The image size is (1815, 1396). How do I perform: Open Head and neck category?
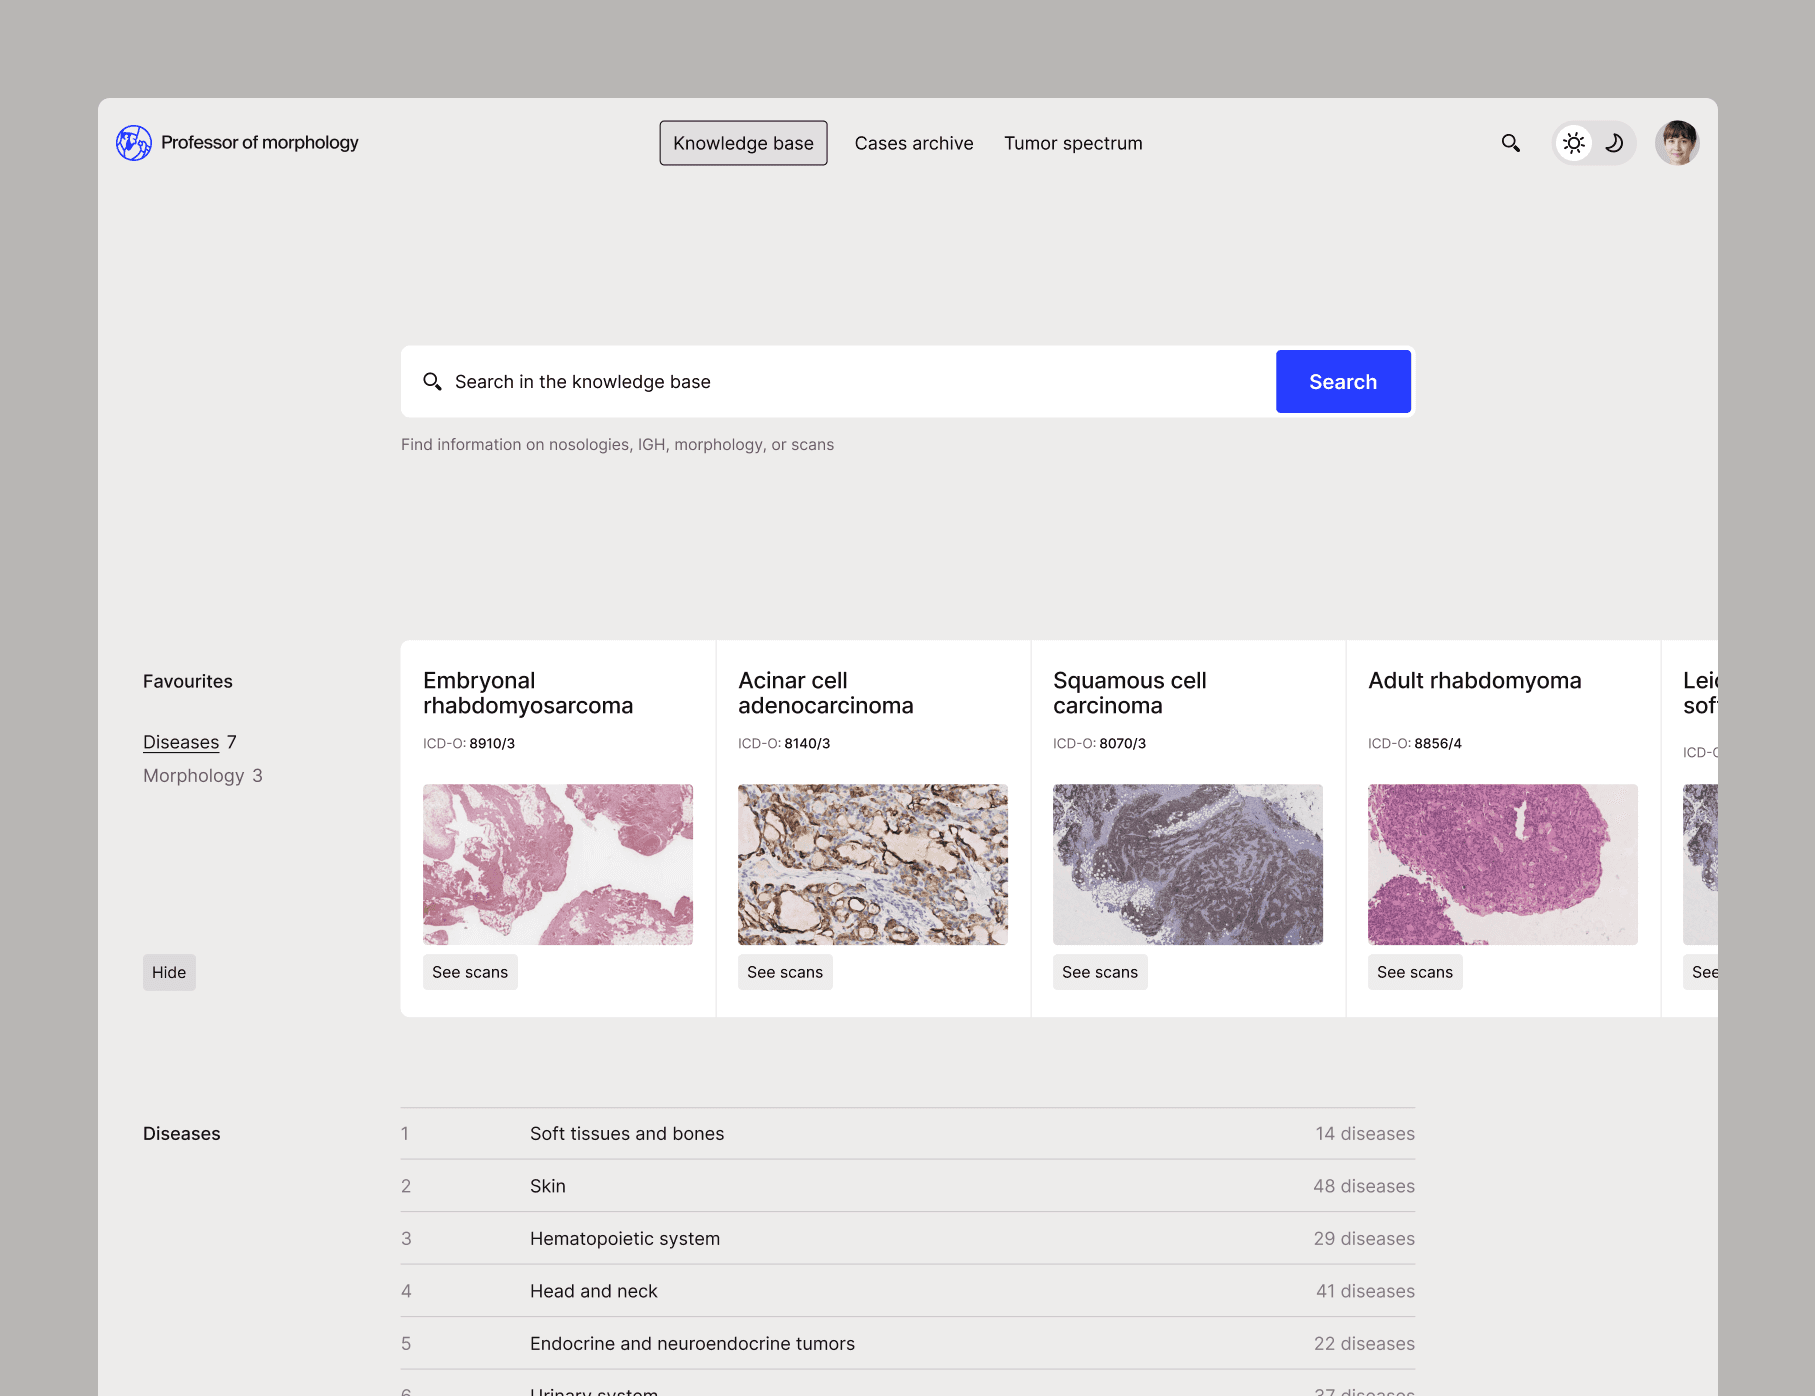908,1291
